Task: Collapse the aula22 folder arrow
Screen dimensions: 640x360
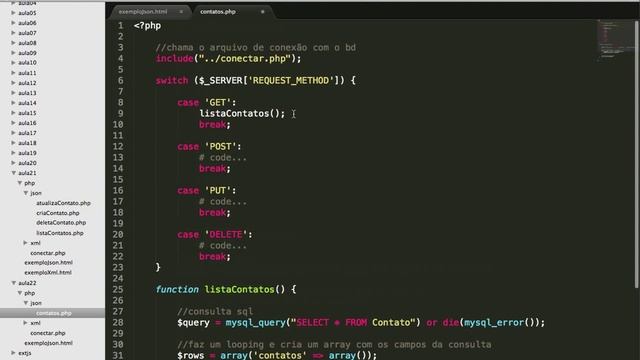Action: coord(13,283)
